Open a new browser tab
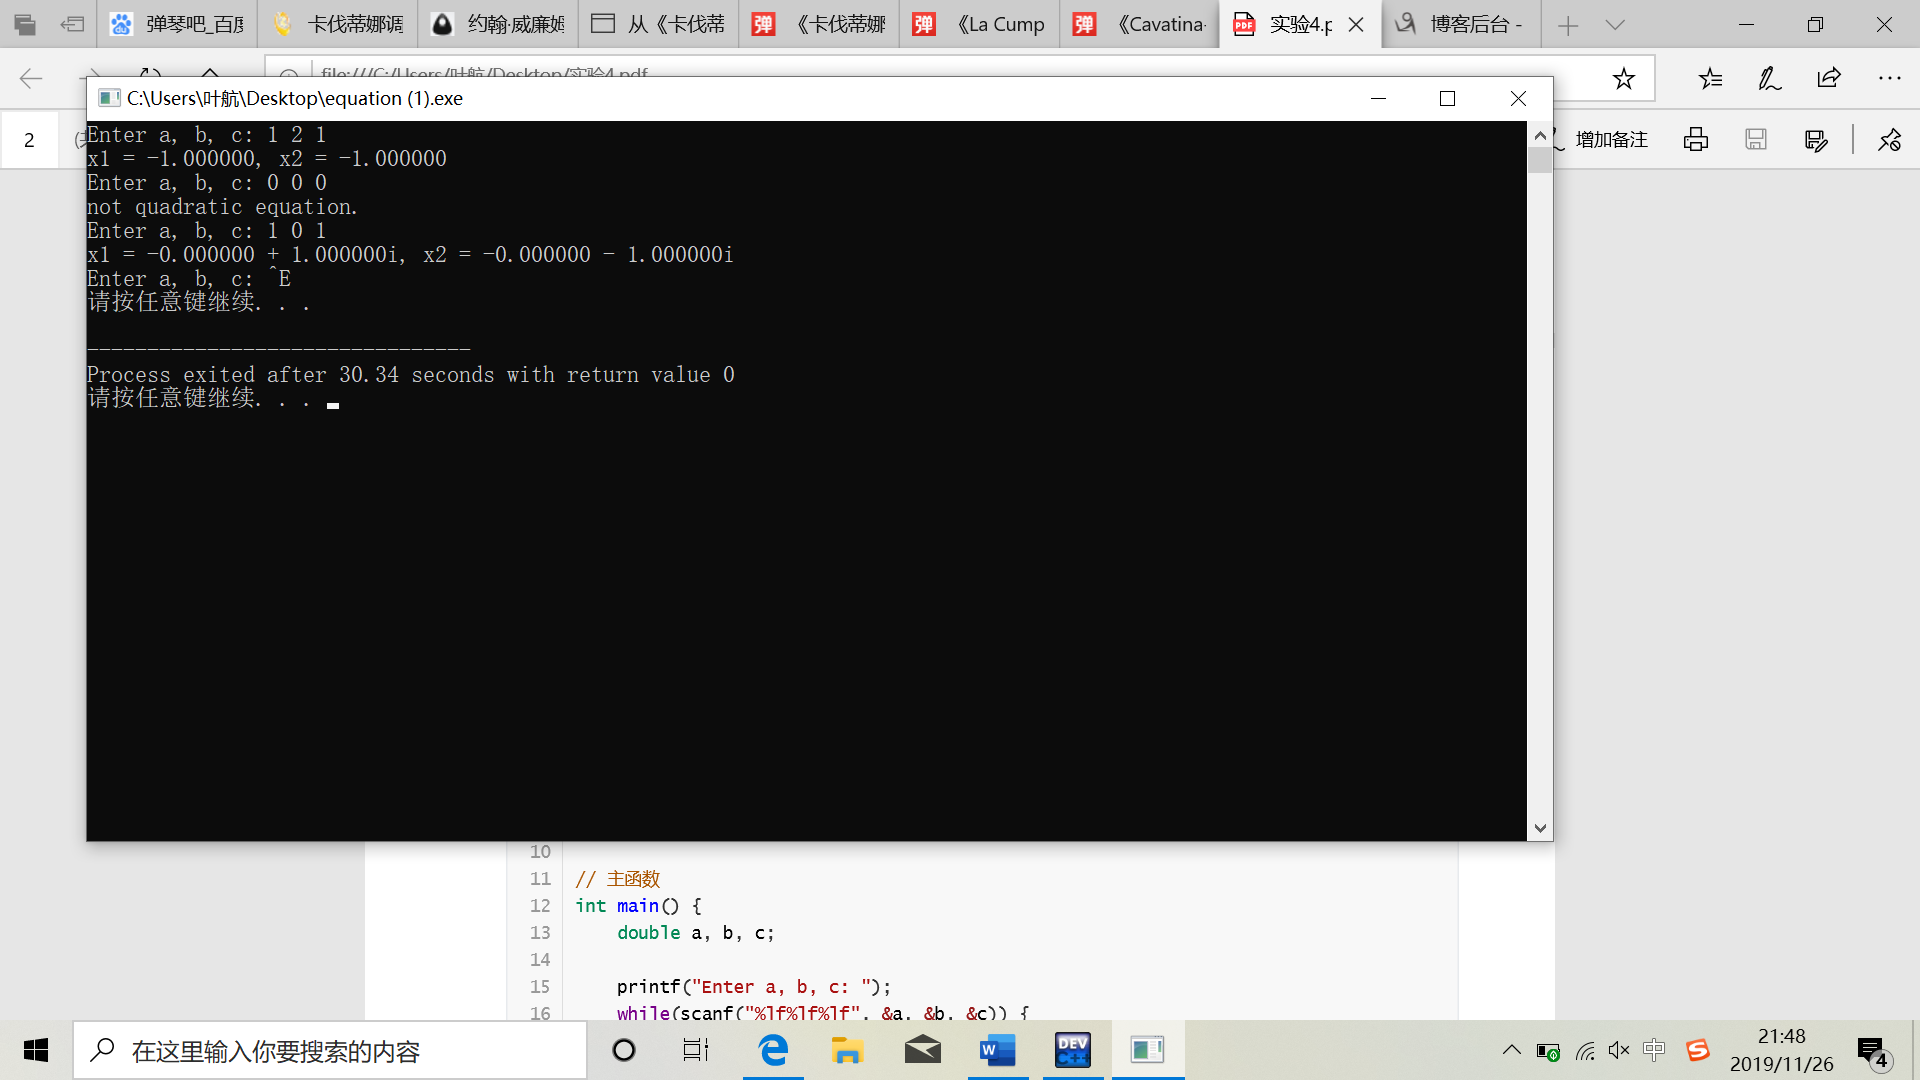 click(x=1568, y=25)
